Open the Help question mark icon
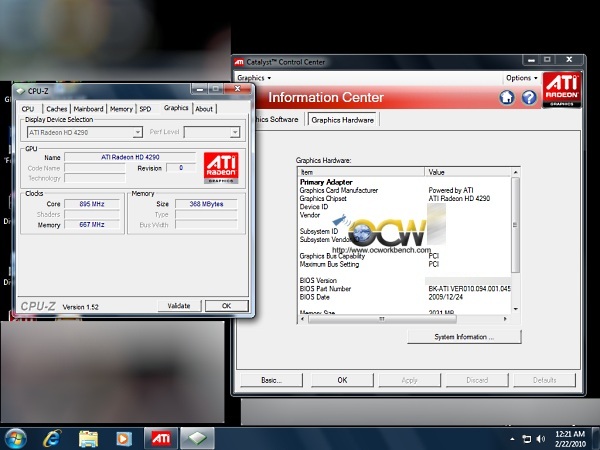The image size is (600, 450). 529,97
